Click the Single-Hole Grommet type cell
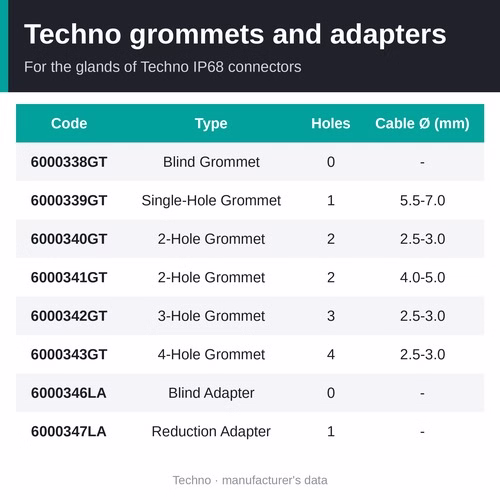The image size is (500, 500). (x=211, y=201)
